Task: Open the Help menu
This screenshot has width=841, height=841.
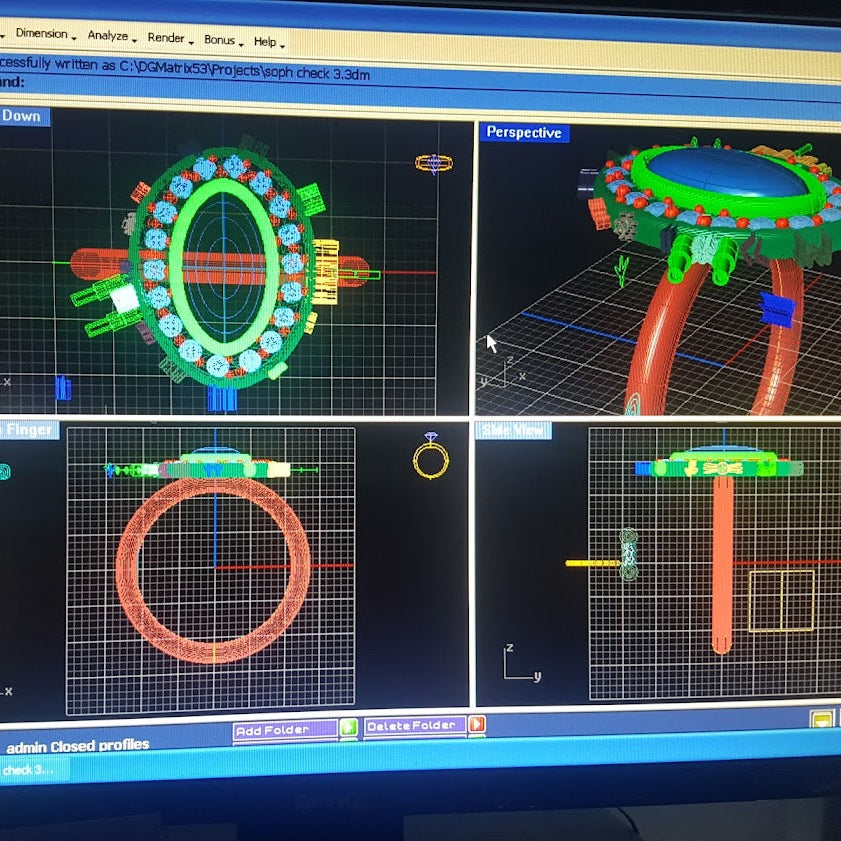Action: (267, 42)
